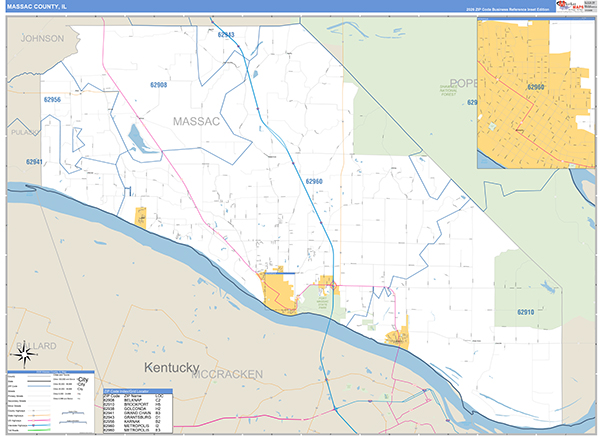The image size is (600, 436).
Task: Click the JOHNSON county label
Action: 42,38
